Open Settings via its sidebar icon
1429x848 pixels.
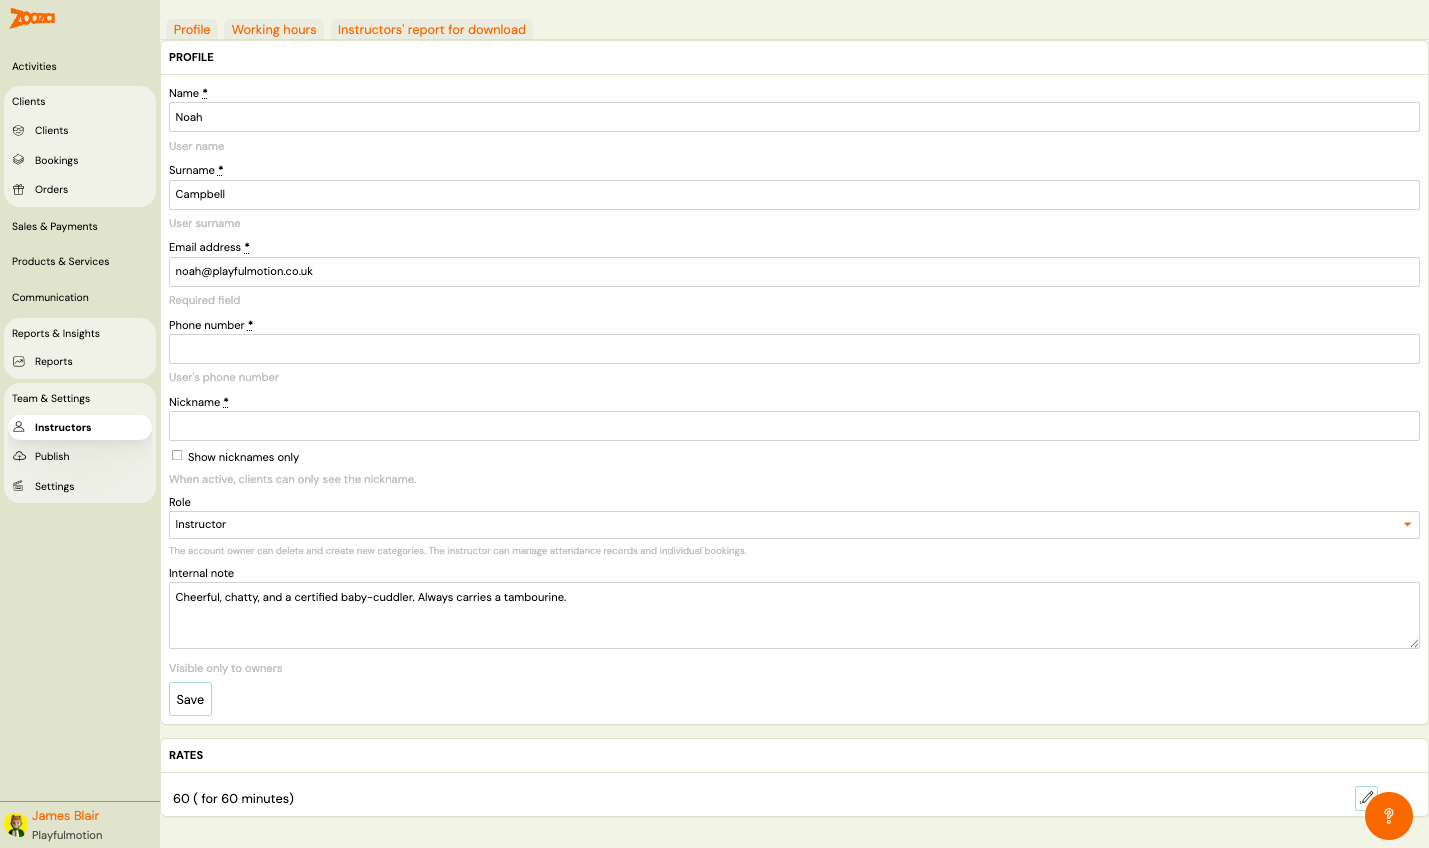click(19, 487)
